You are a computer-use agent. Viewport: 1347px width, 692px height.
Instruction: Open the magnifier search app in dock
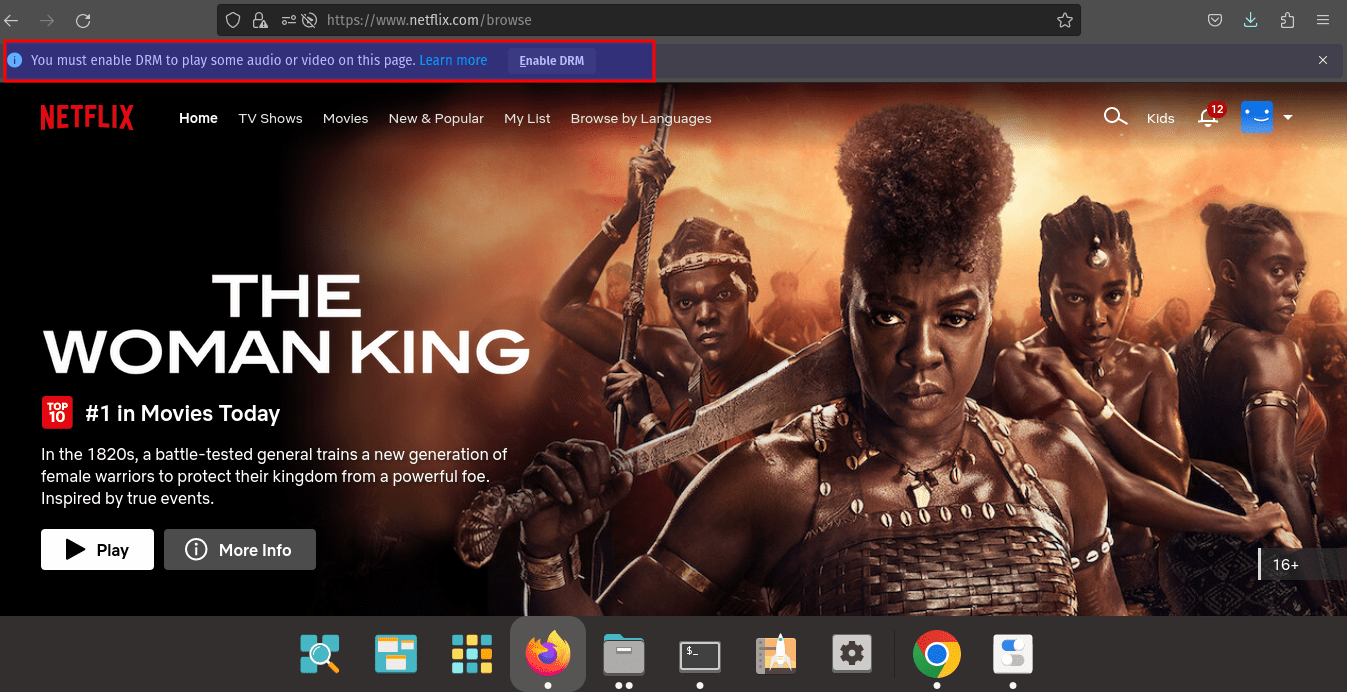(320, 654)
